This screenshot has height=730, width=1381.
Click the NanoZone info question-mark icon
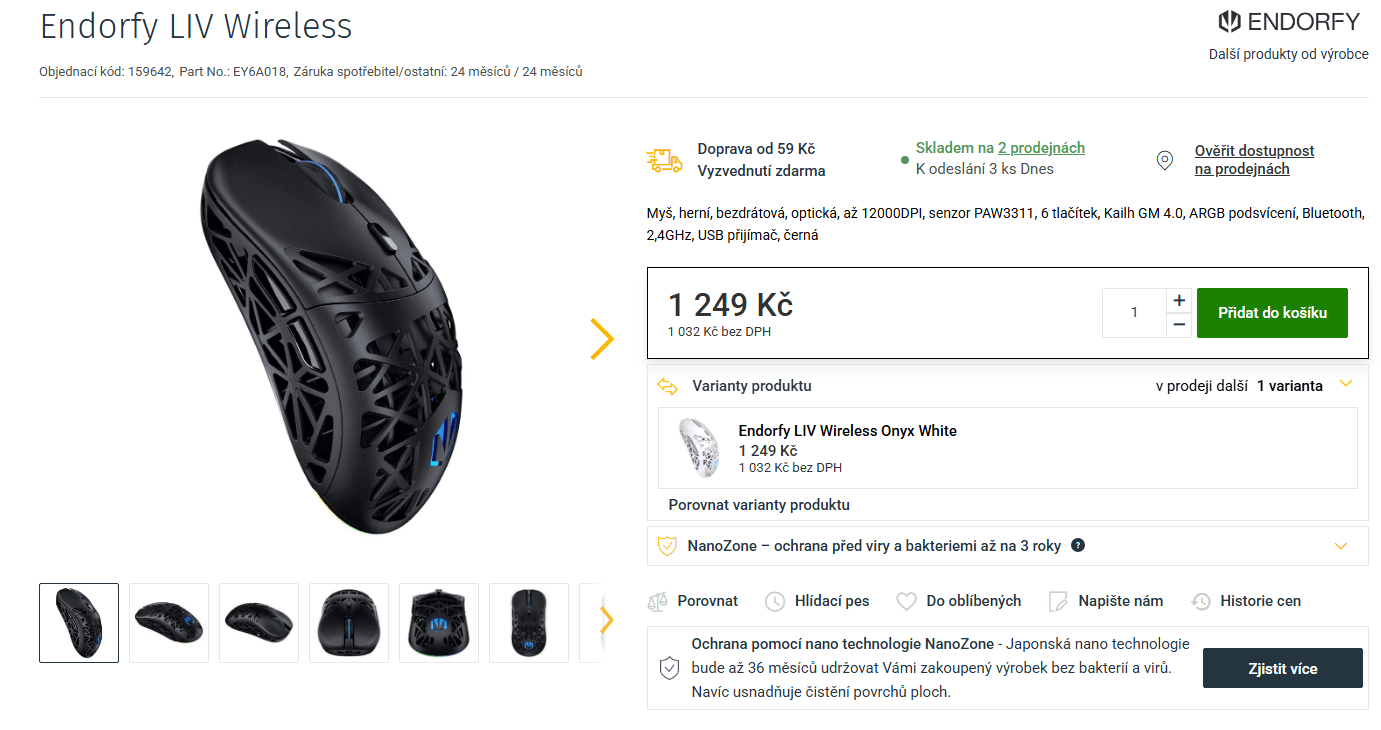[1078, 545]
